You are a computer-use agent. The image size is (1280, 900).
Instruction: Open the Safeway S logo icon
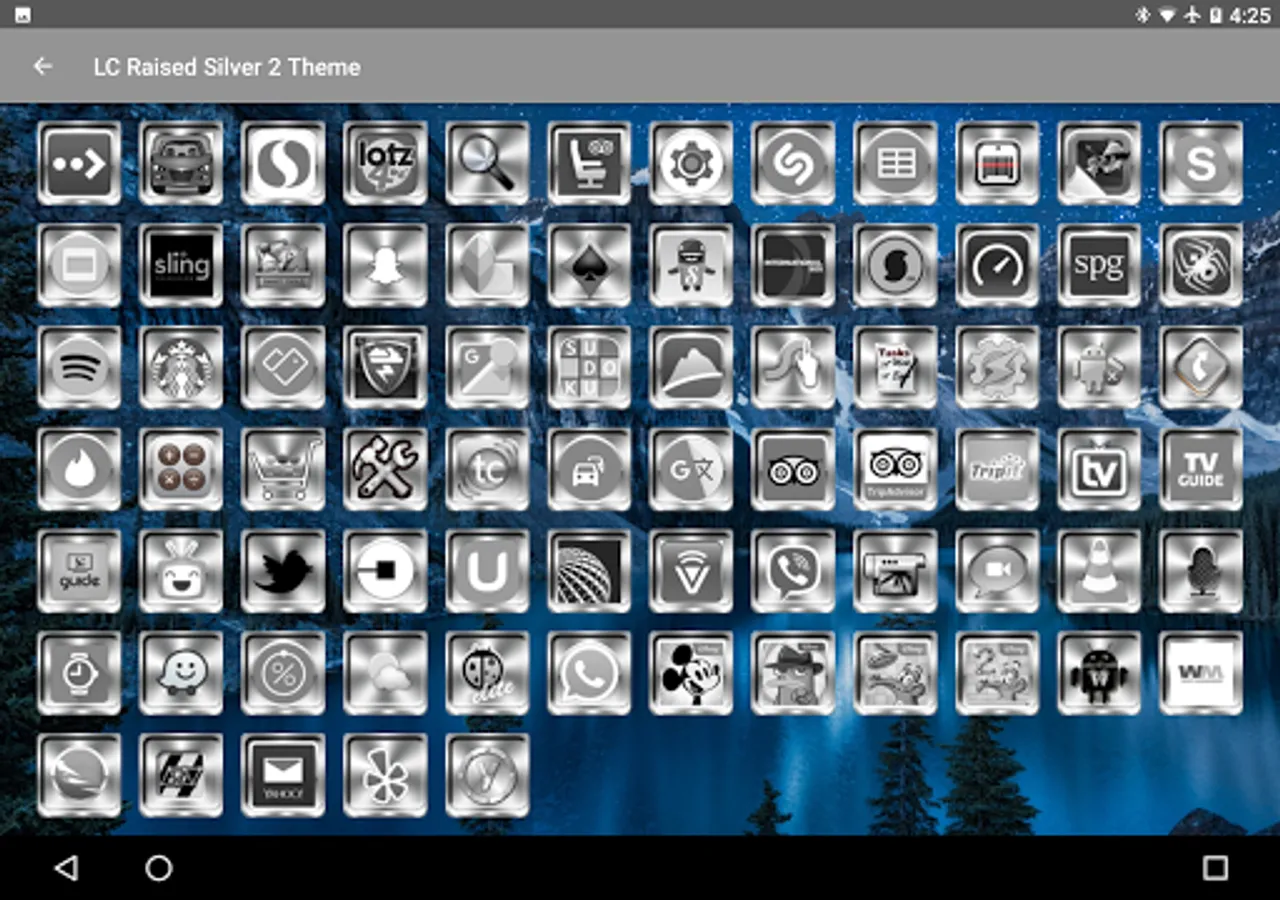(283, 163)
